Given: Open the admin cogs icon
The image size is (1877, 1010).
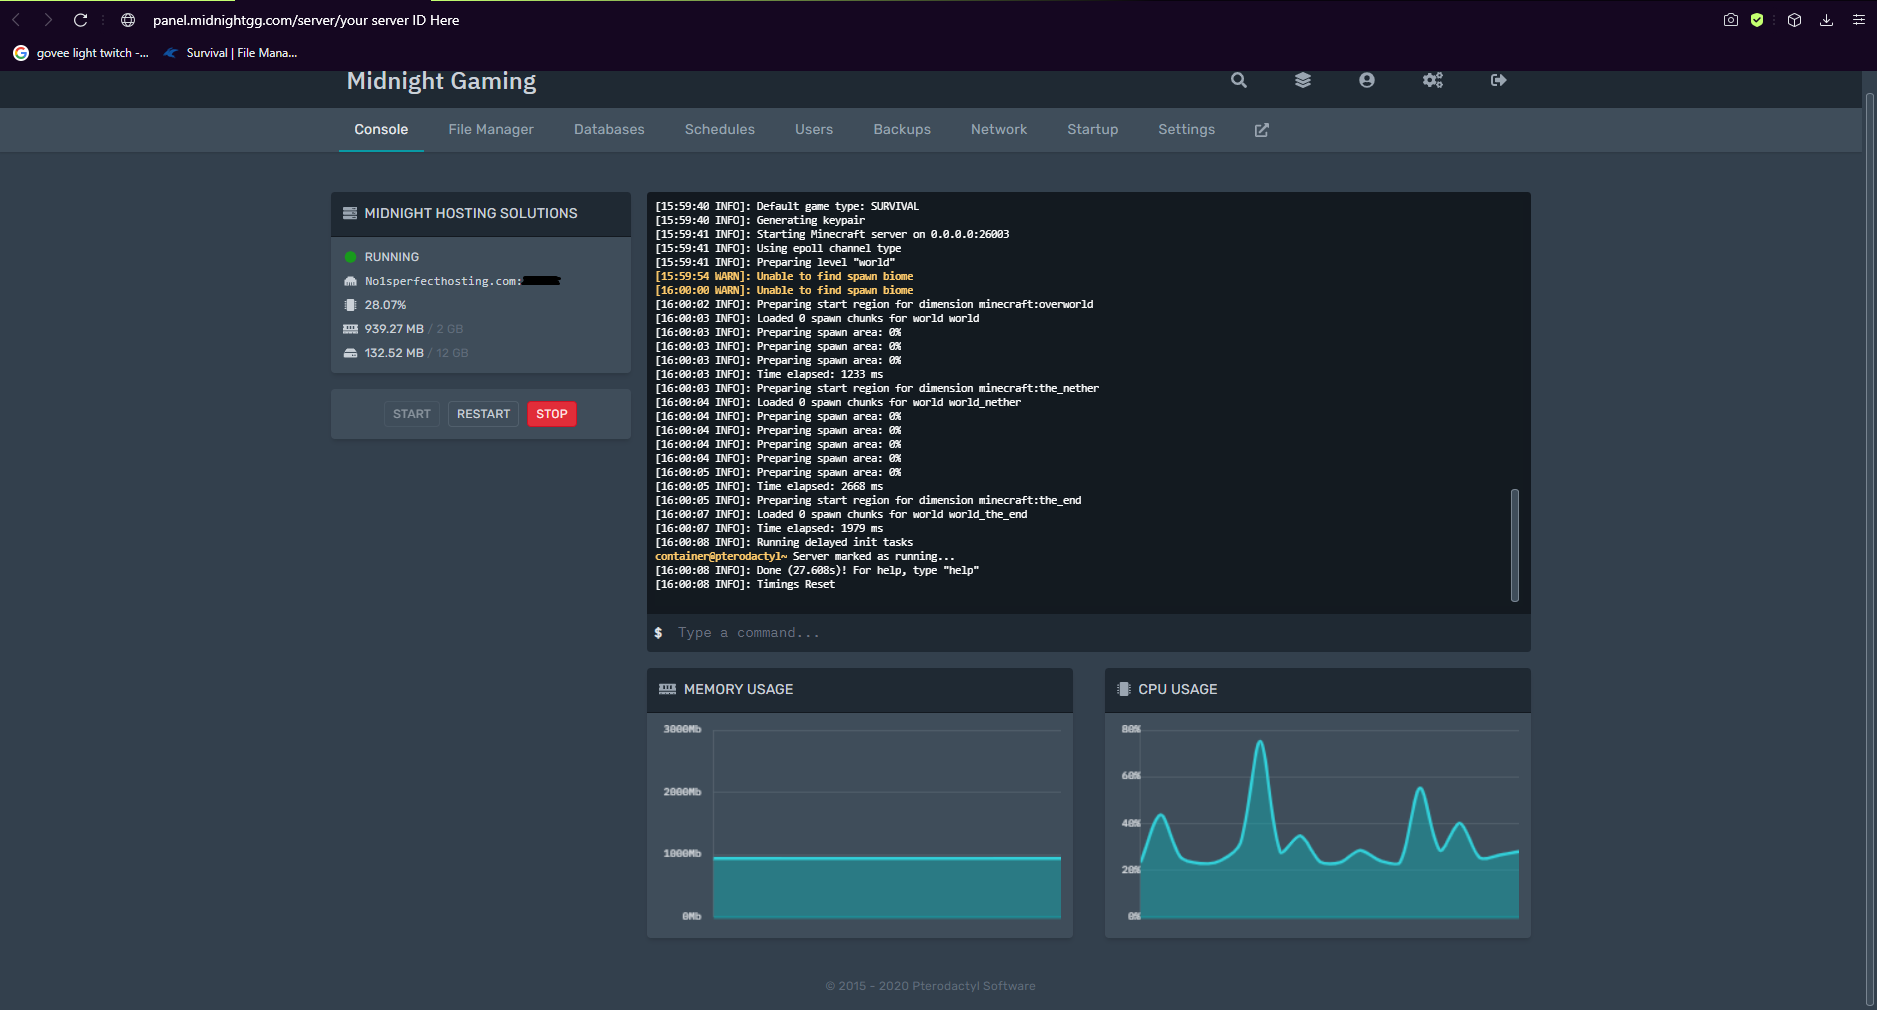Looking at the screenshot, I should click(x=1432, y=80).
